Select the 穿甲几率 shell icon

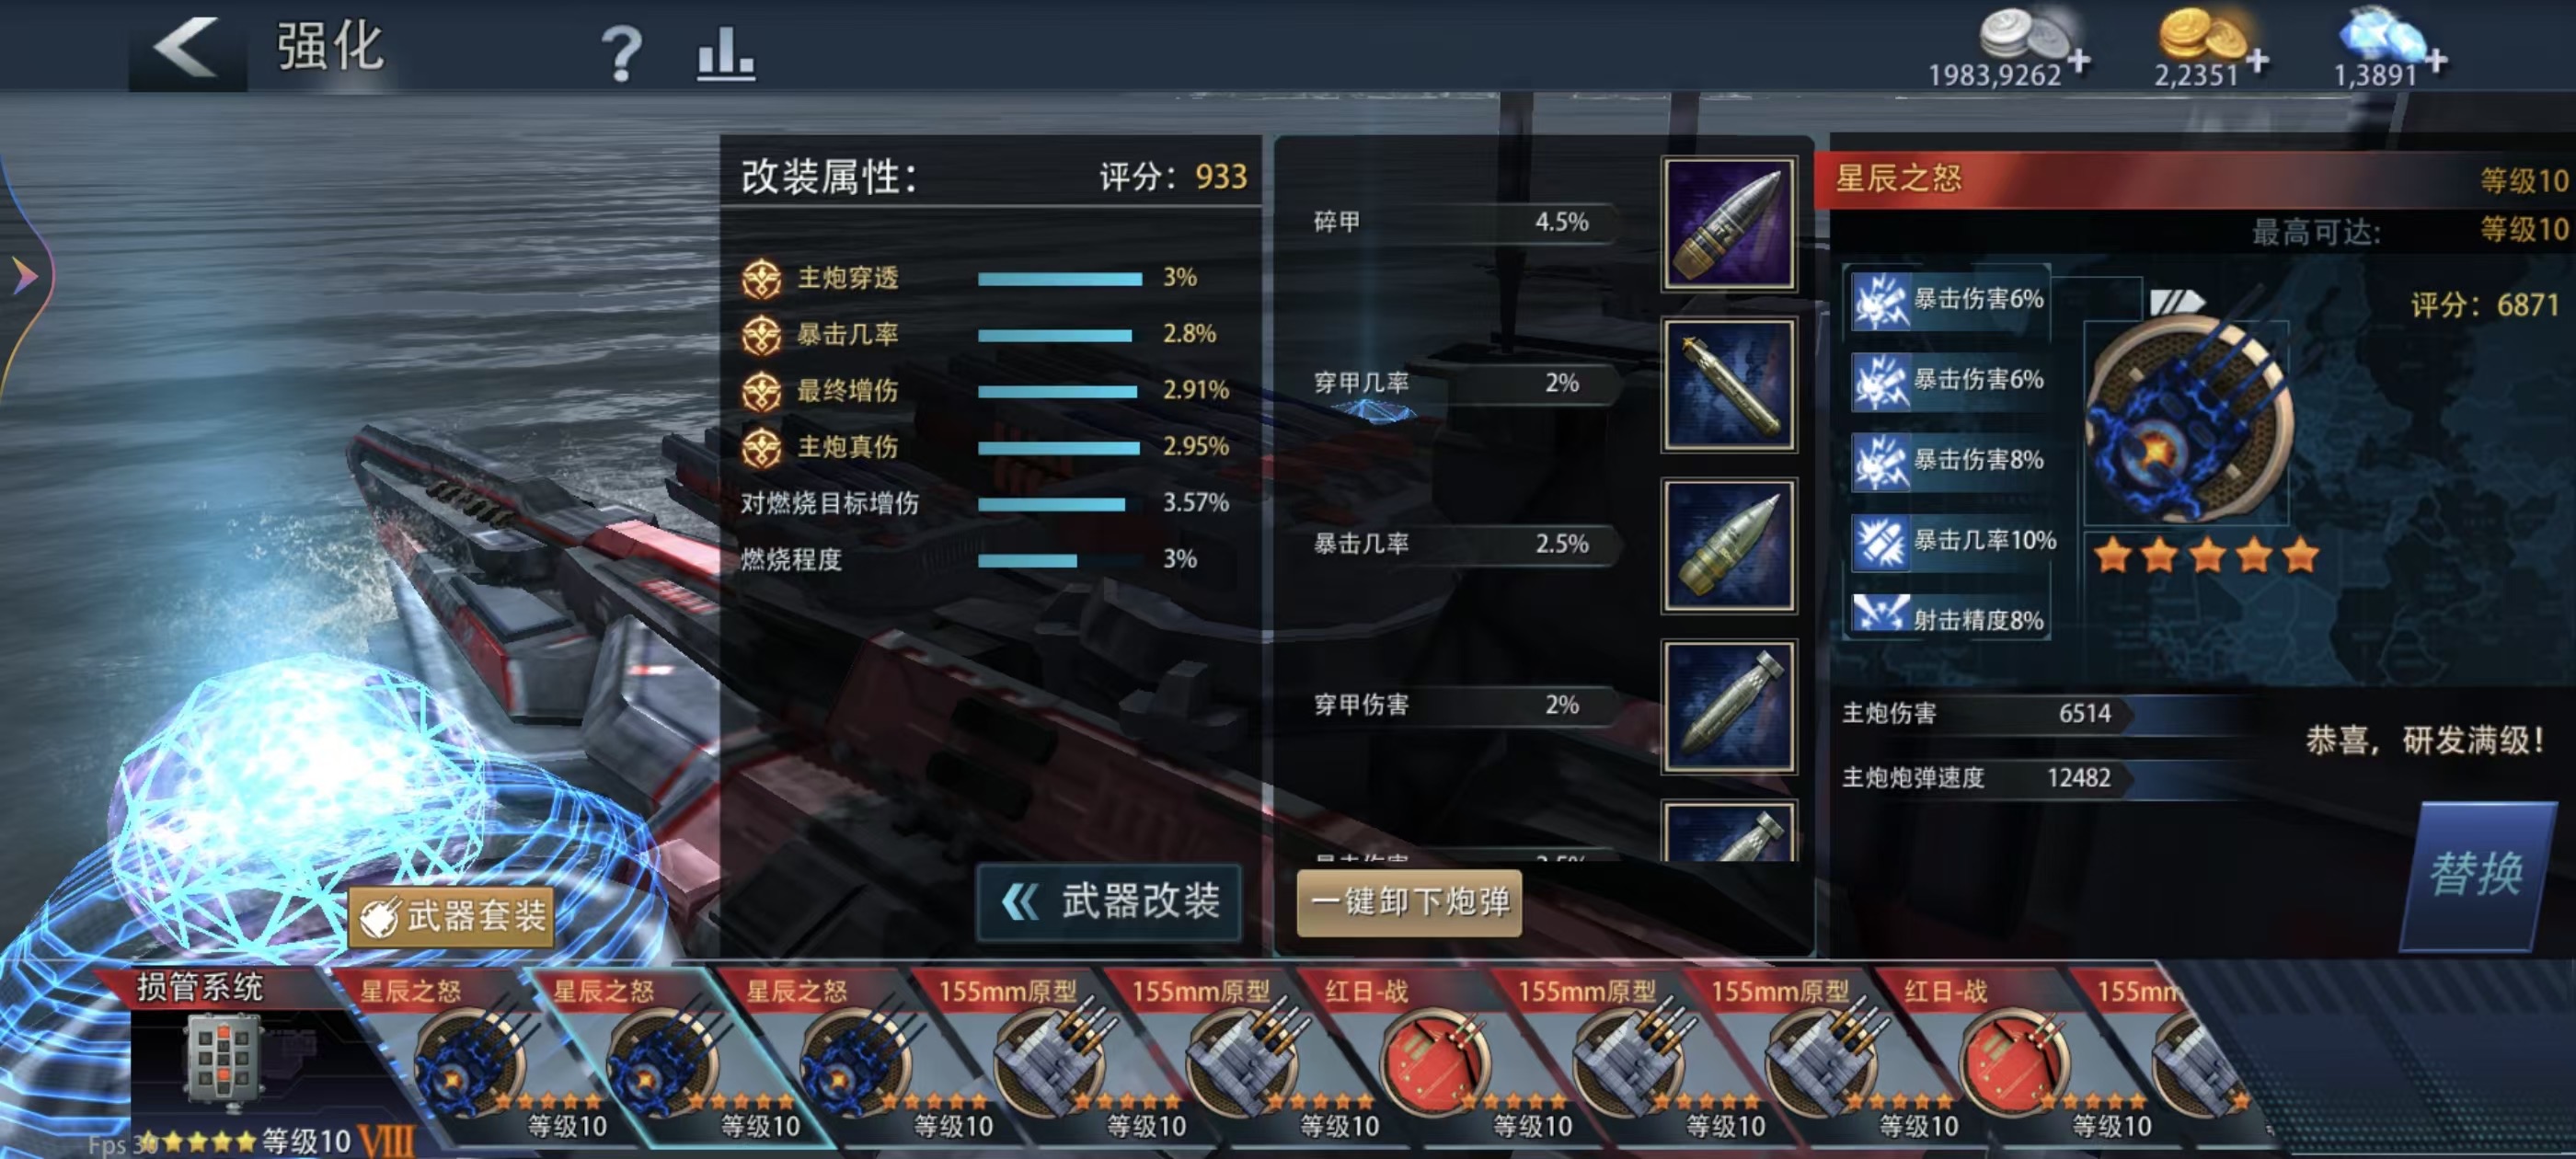[x=1728, y=385]
